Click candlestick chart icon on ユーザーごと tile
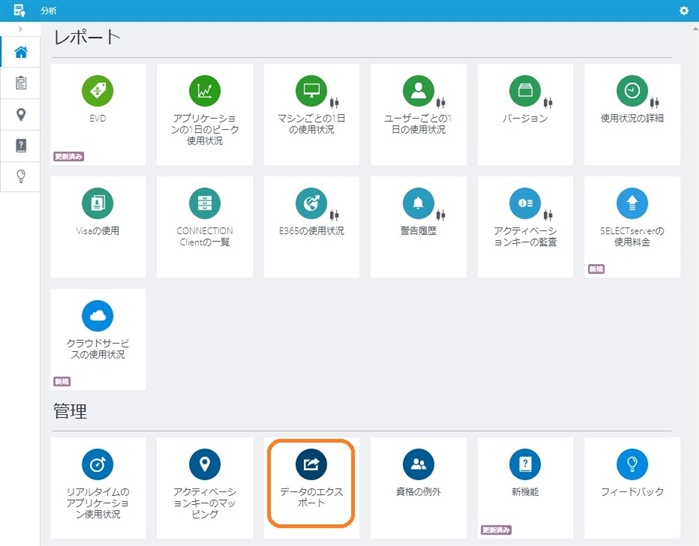The width and height of the screenshot is (699, 546). [441, 103]
